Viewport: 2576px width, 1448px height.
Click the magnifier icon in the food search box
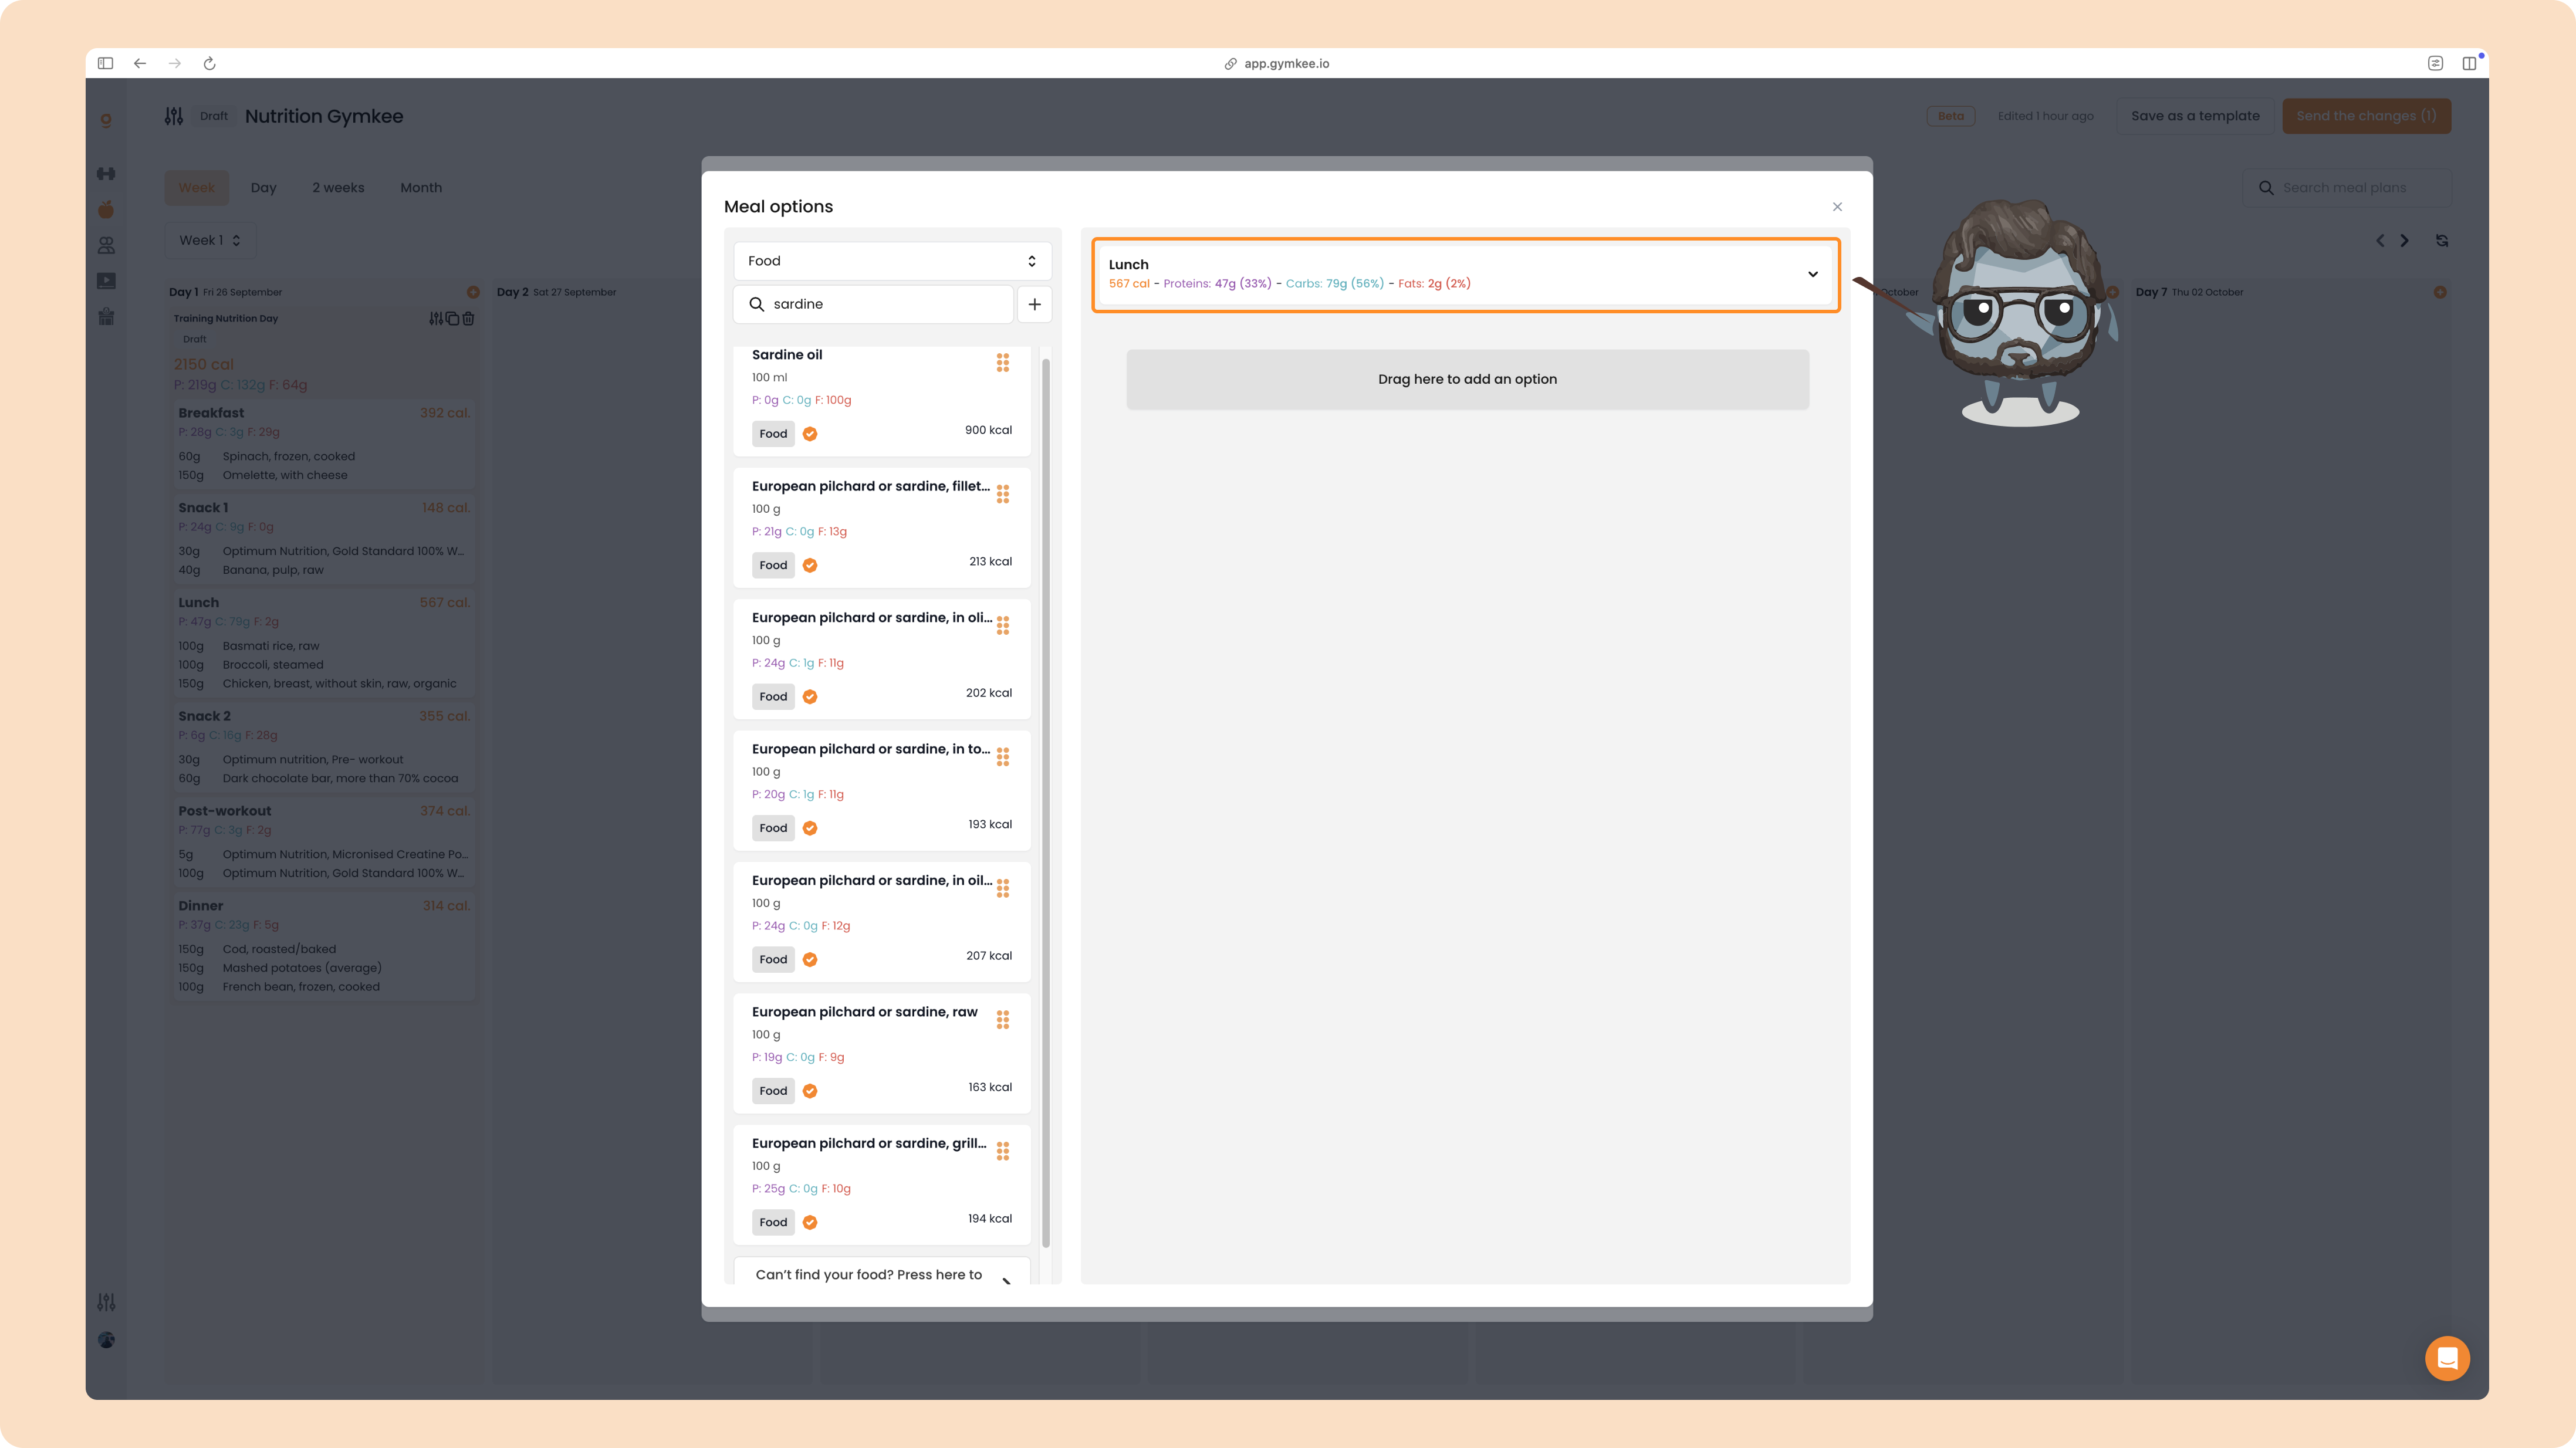coord(757,304)
